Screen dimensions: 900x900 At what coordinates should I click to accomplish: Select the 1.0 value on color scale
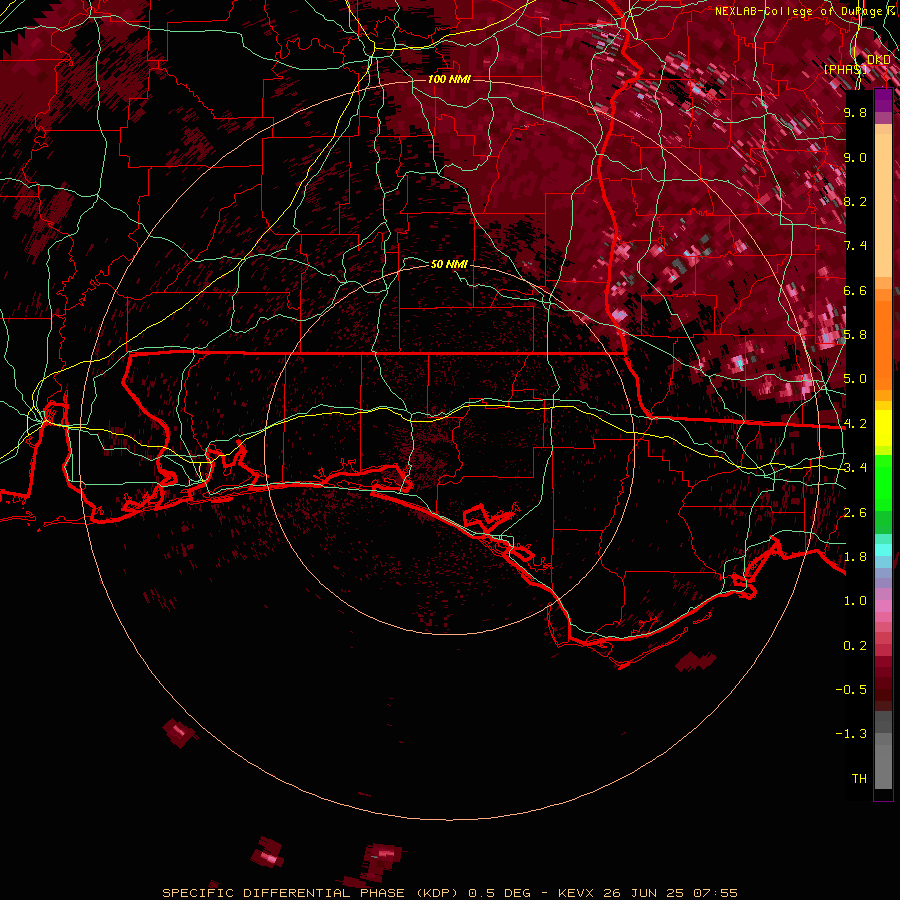[855, 601]
